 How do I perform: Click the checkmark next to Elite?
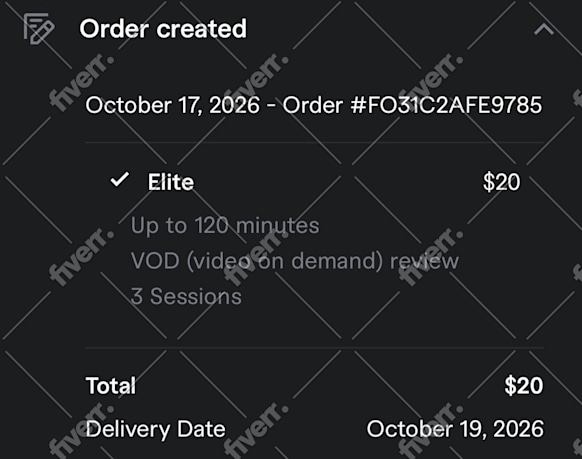[120, 180]
